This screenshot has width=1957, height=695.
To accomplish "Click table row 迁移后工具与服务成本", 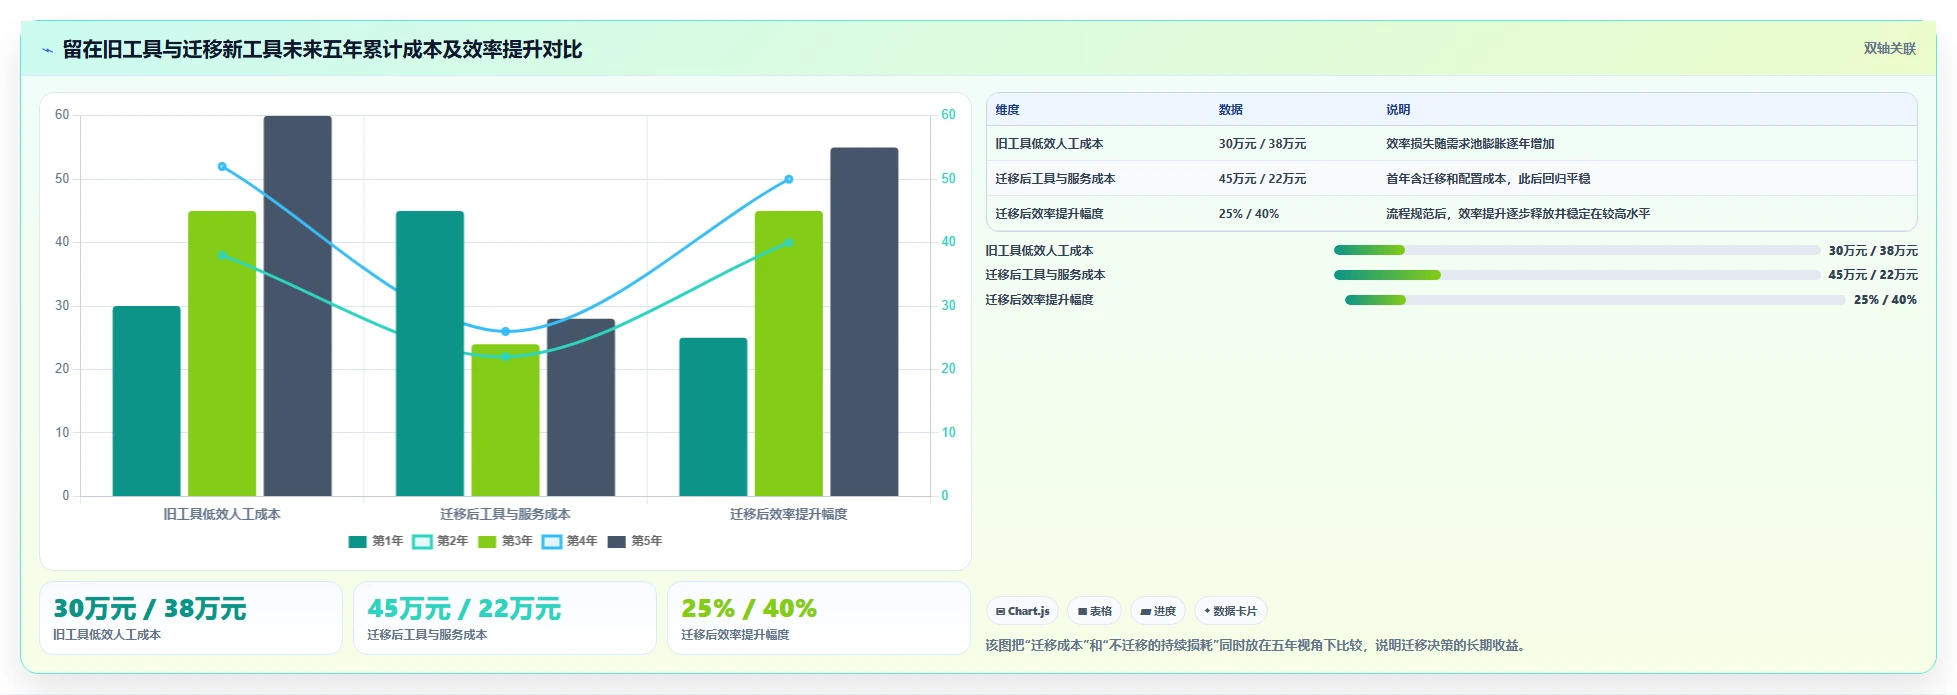I will point(1451,179).
